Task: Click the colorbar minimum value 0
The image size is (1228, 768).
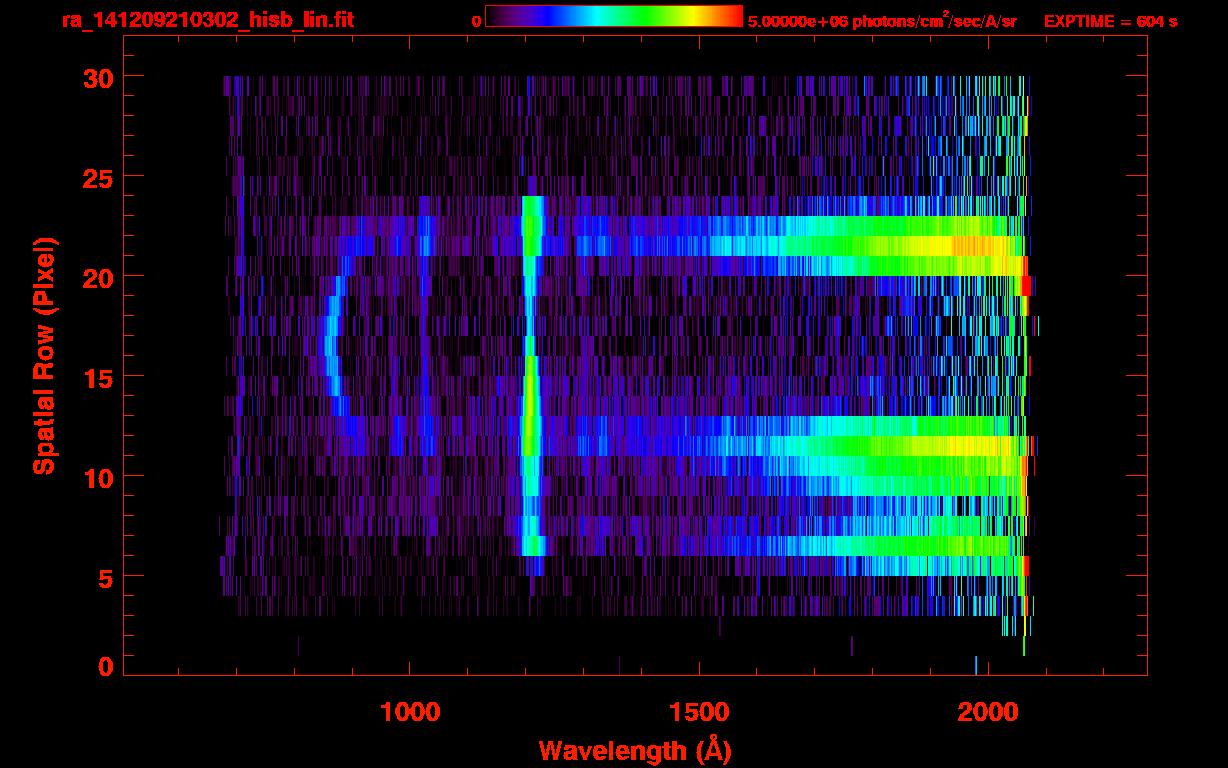Action: (x=476, y=21)
